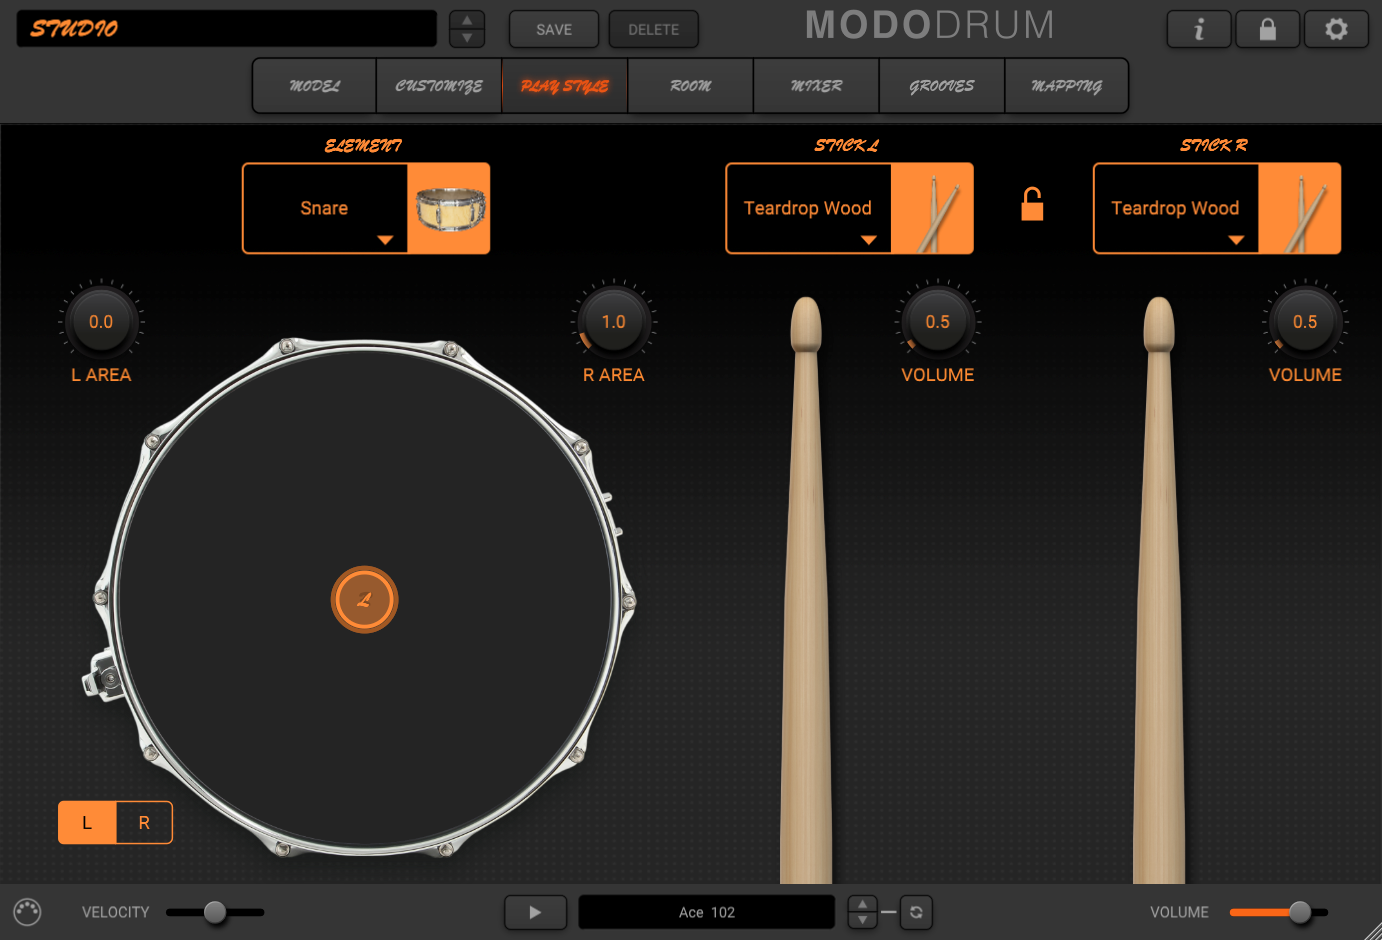1382x940 pixels.
Task: Select the R hand button
Action: tap(144, 823)
